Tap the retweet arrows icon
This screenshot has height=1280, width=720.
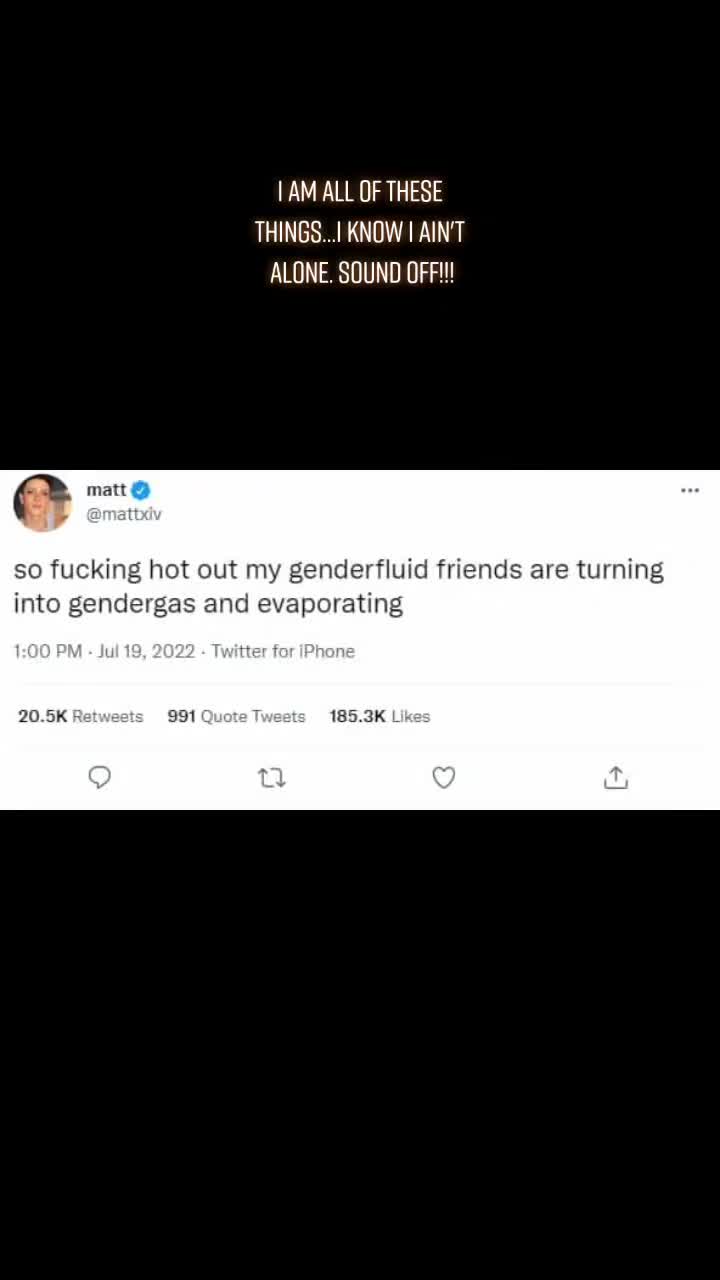272,777
